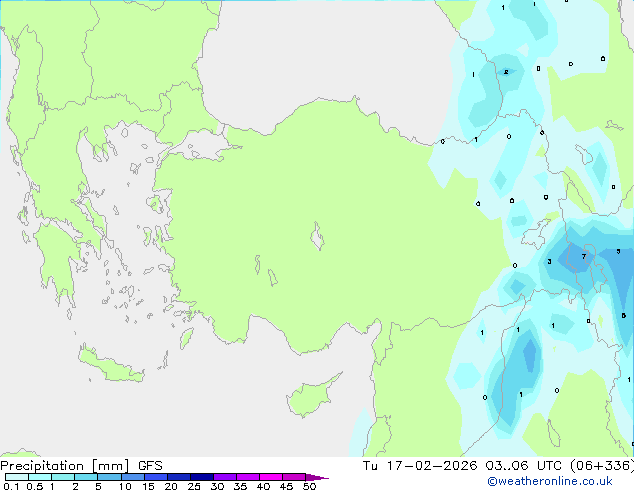Choose the 40–45 mm bright magenta swatch

[271, 477]
